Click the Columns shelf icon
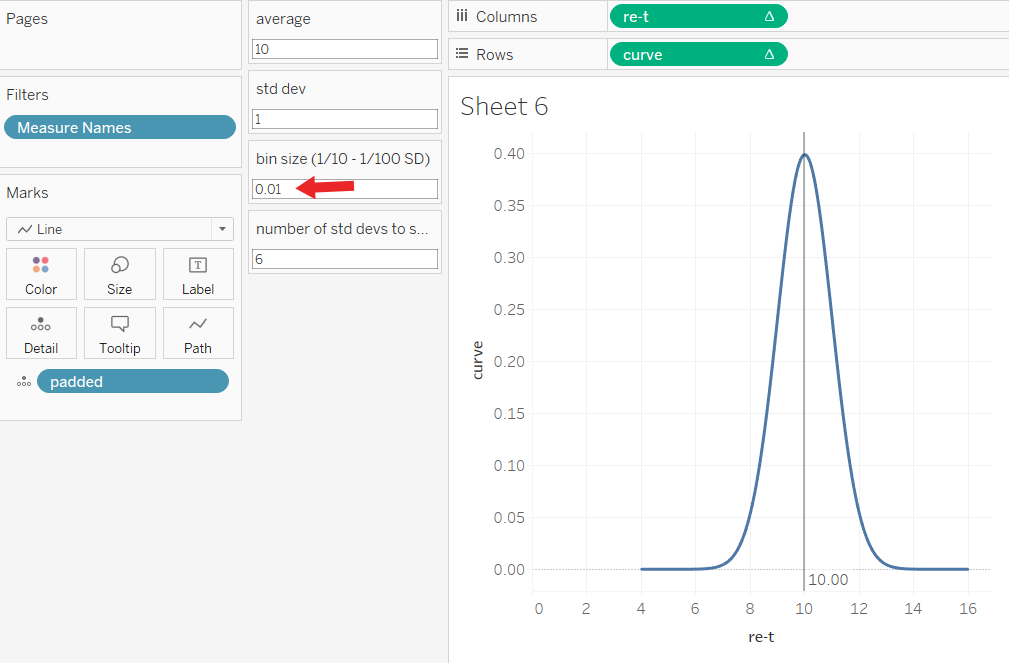This screenshot has height=663, width=1009. tap(462, 16)
